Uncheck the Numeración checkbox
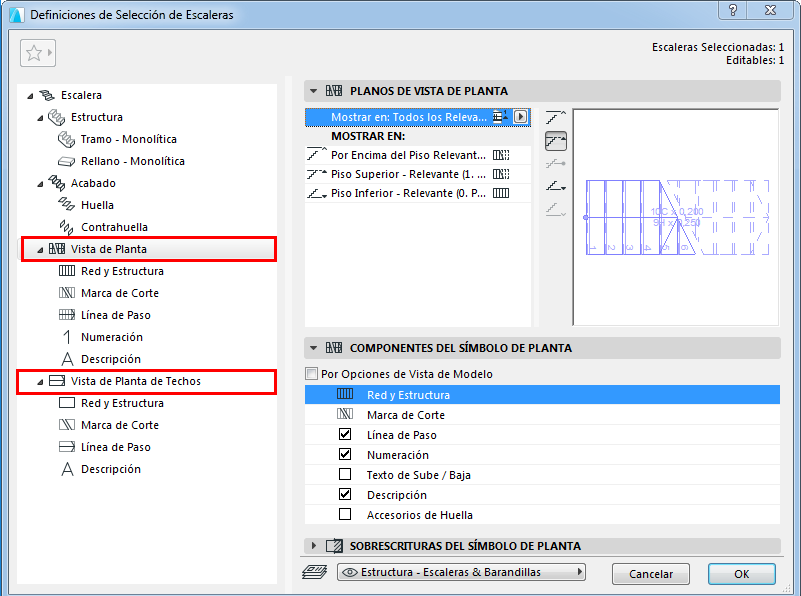Image resolution: width=801 pixels, height=596 pixels. coord(345,455)
